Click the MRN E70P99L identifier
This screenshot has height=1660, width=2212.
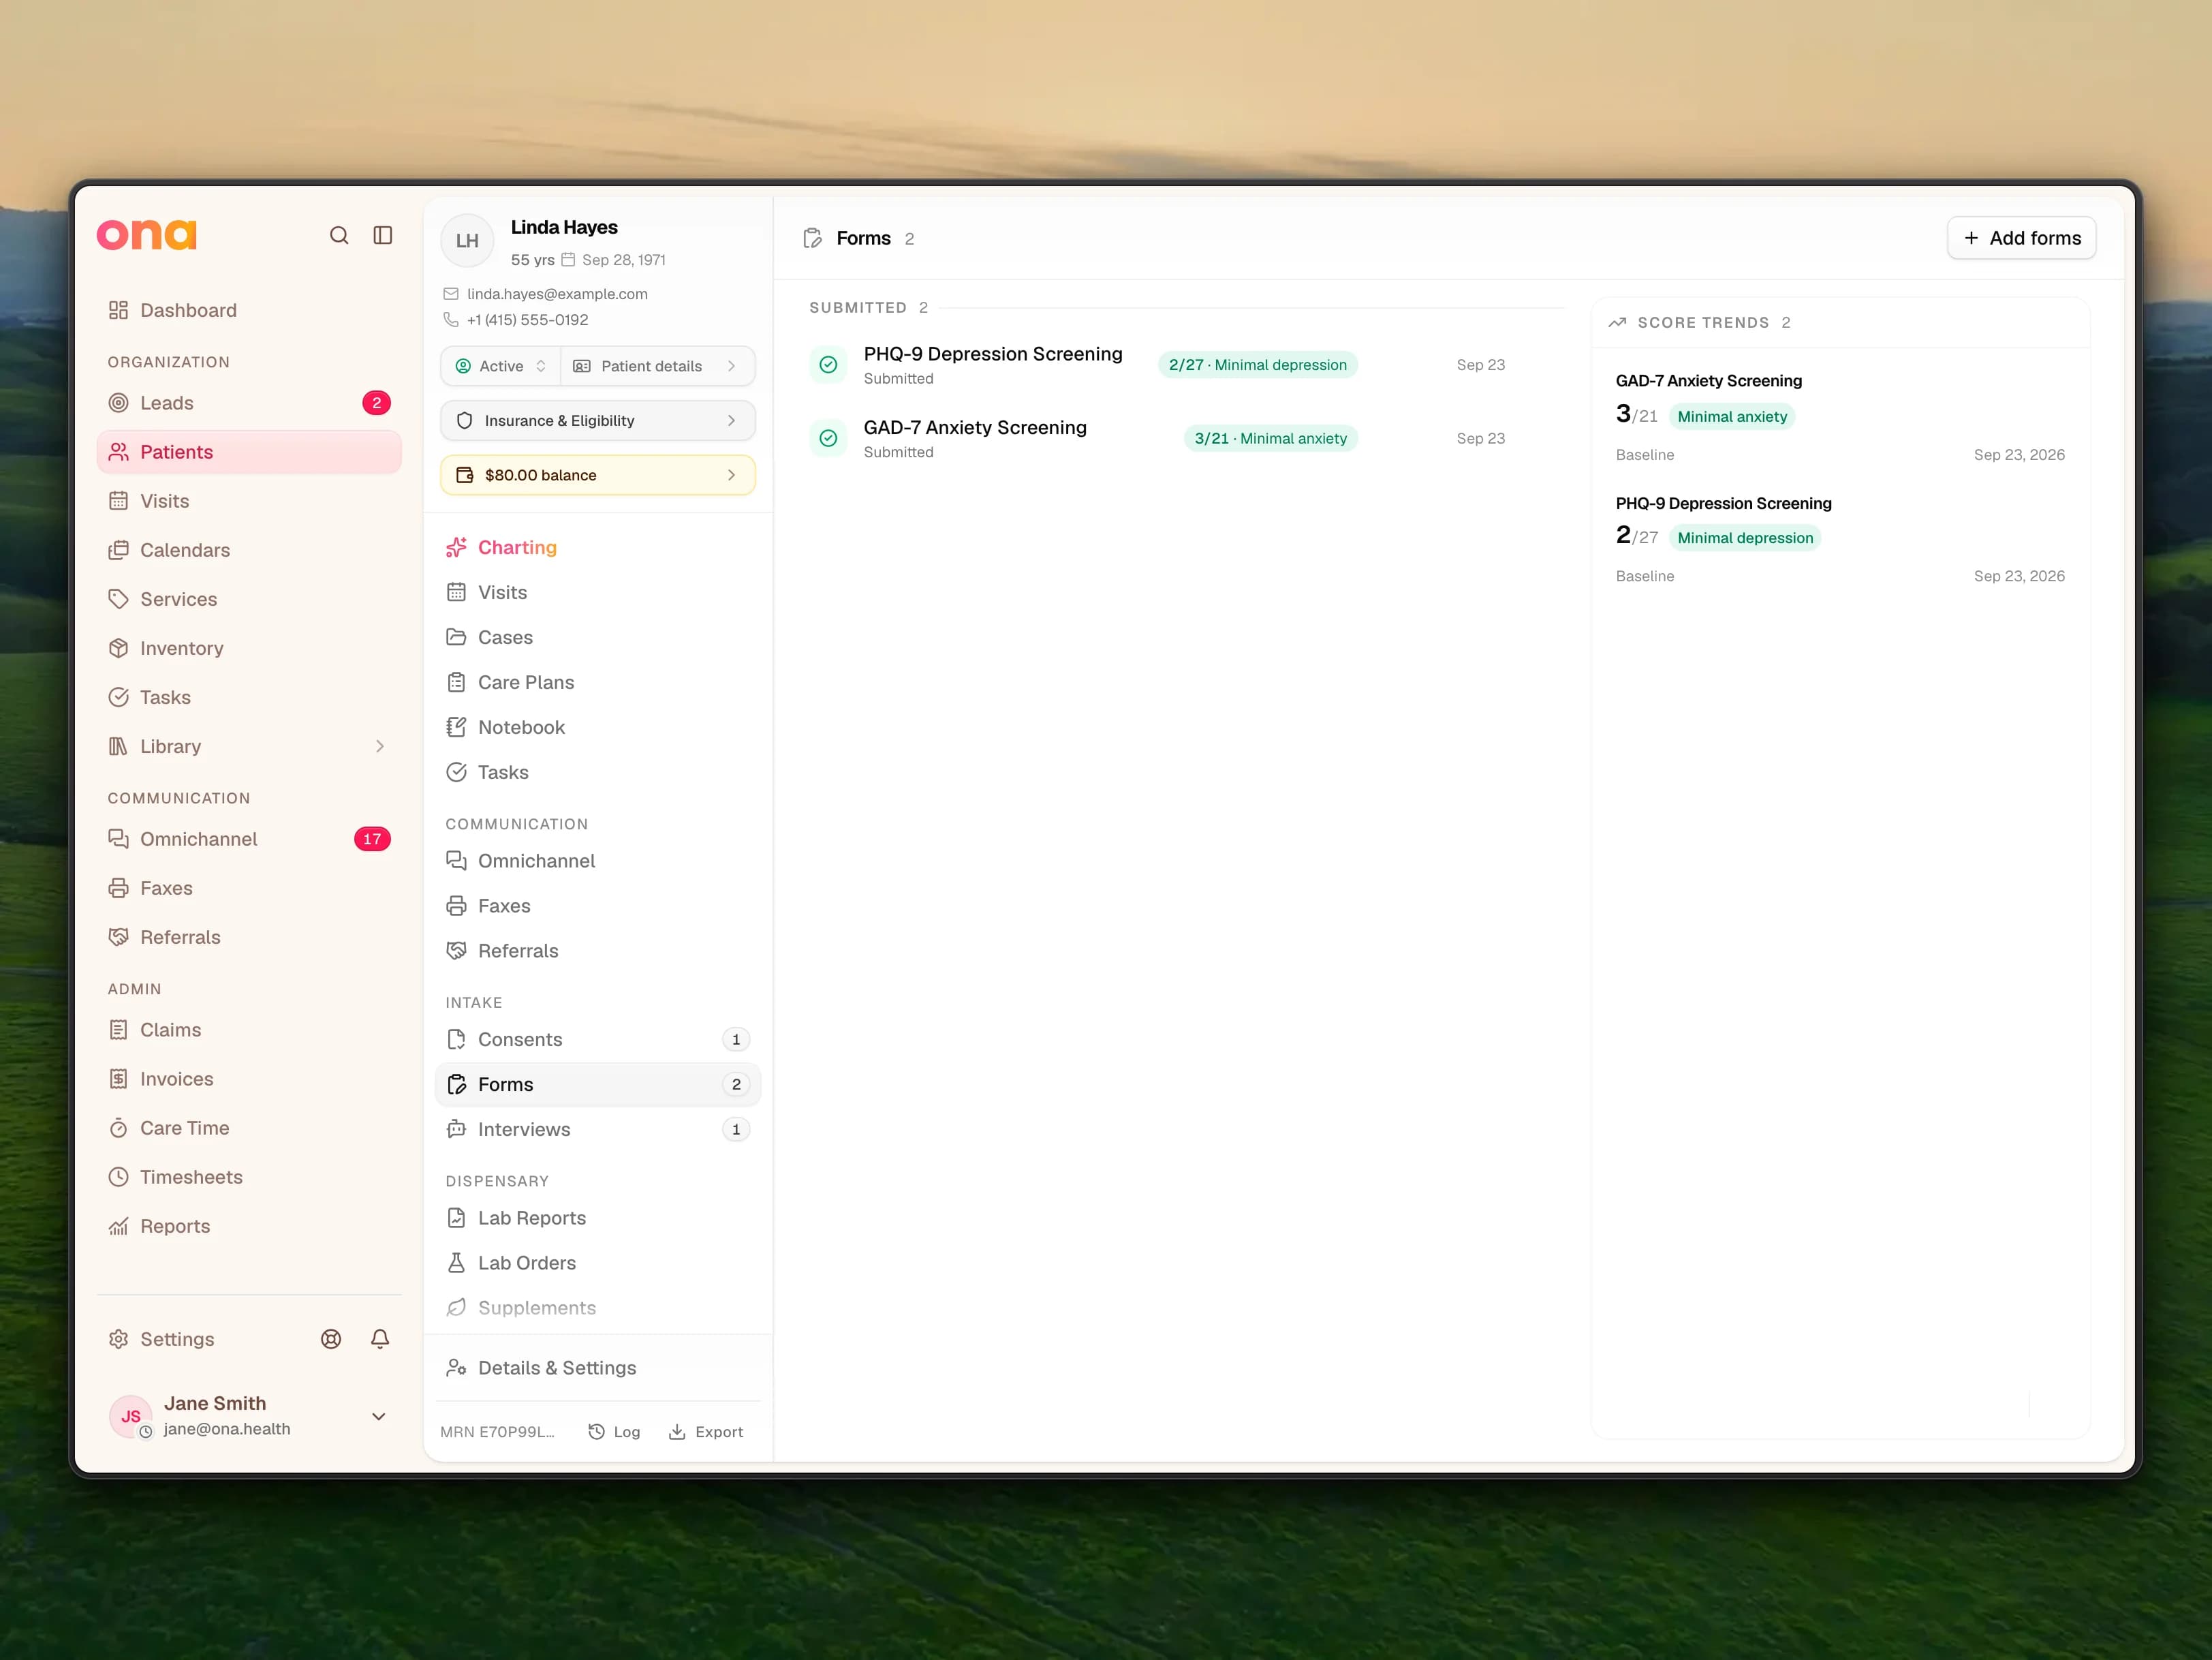497,1432
